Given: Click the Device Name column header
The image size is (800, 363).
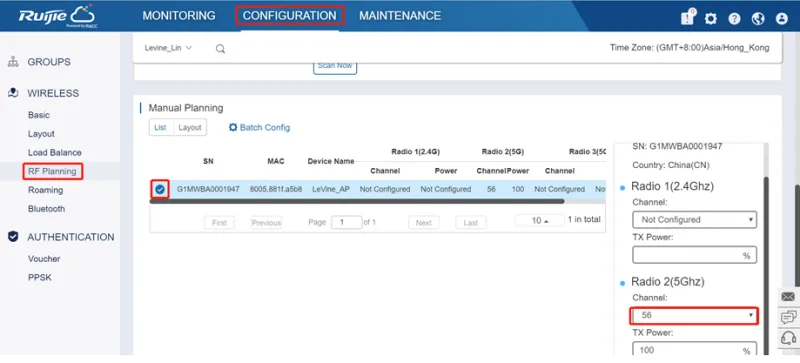Looking at the screenshot, I should click(331, 161).
